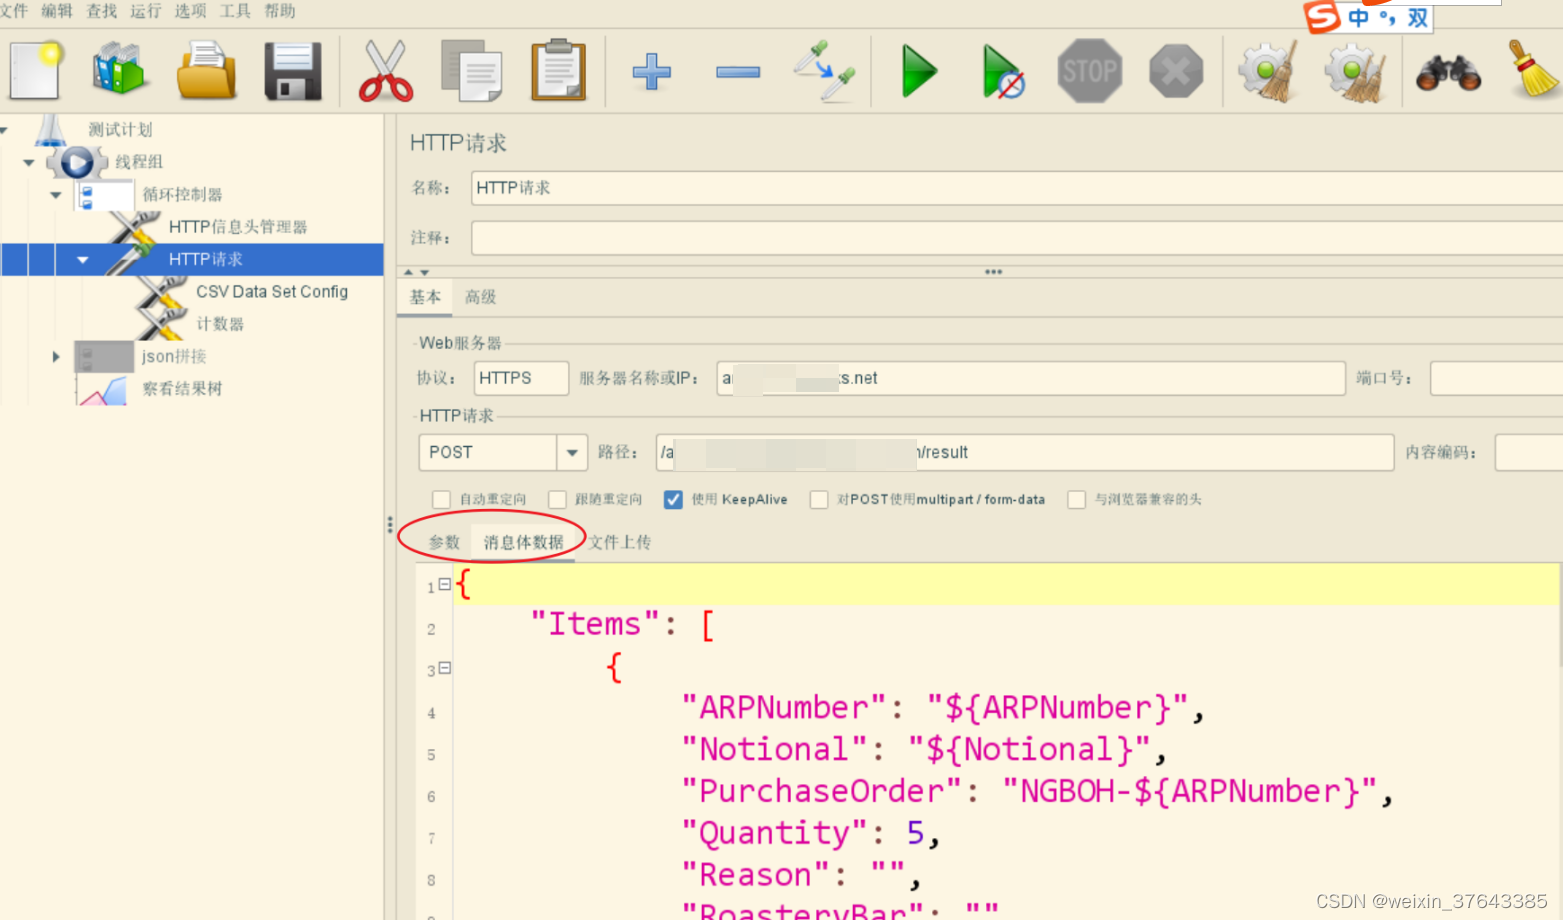Enable the 自动重定向 checkbox
The height and width of the screenshot is (920, 1563).
(441, 499)
